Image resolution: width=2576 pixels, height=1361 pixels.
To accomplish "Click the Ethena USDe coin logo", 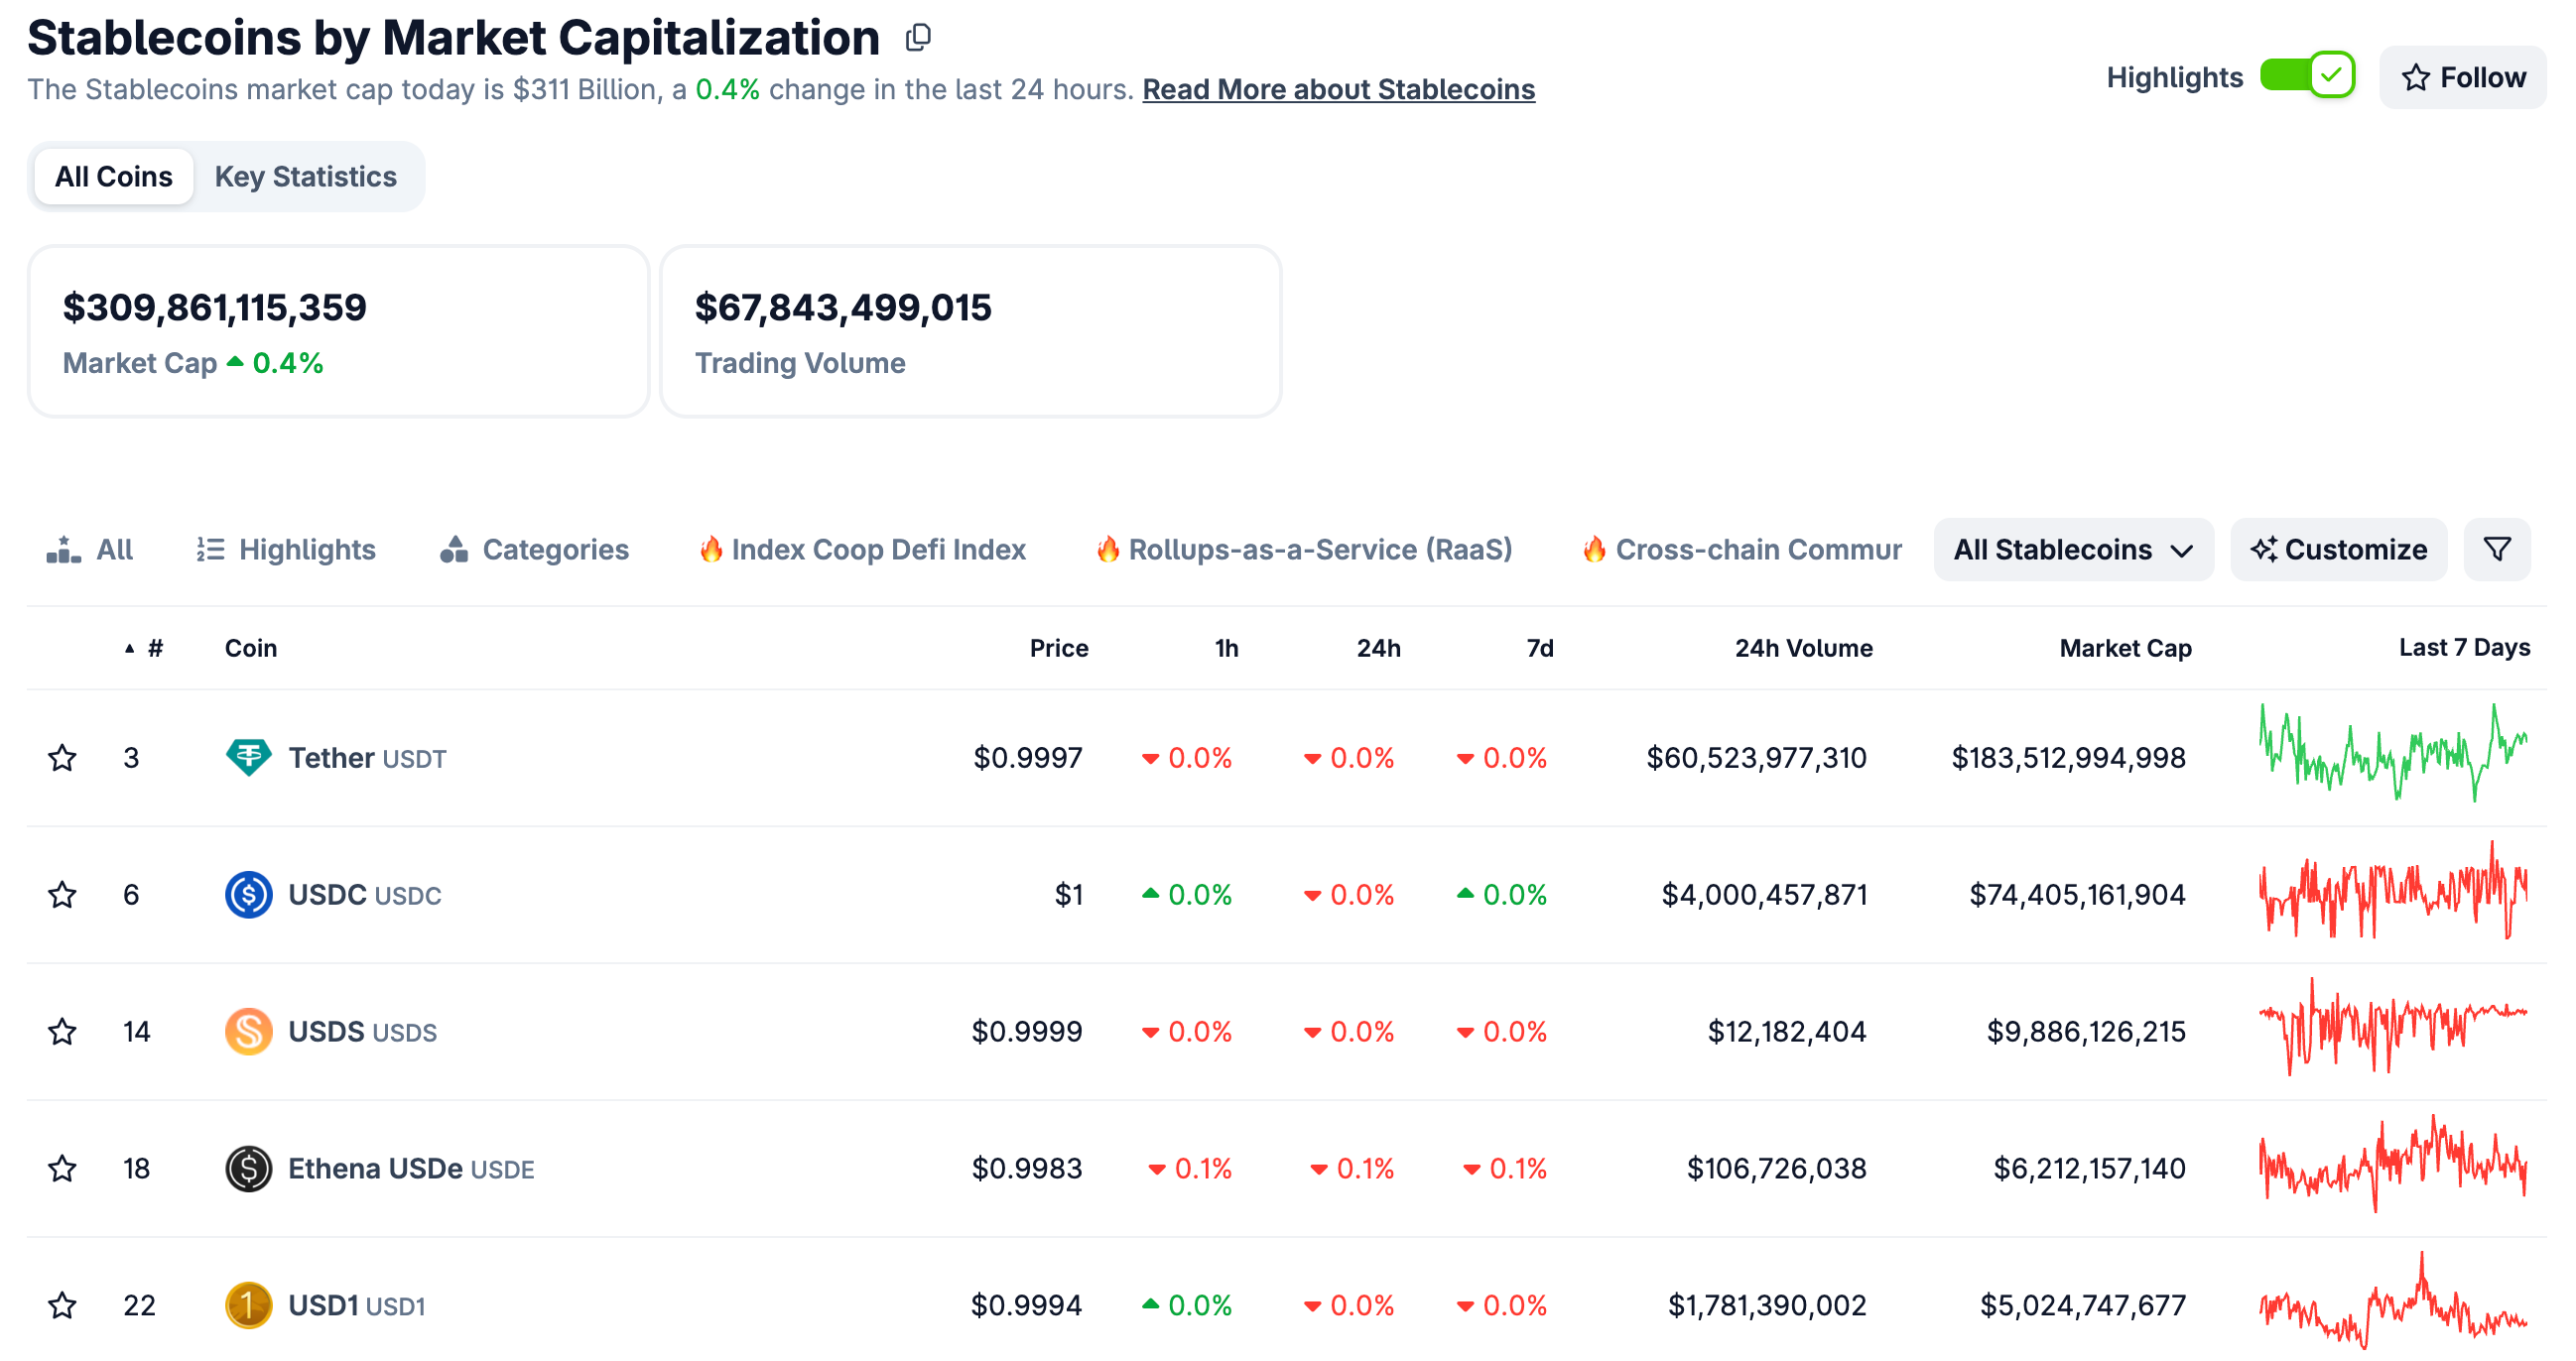I will (x=248, y=1168).
